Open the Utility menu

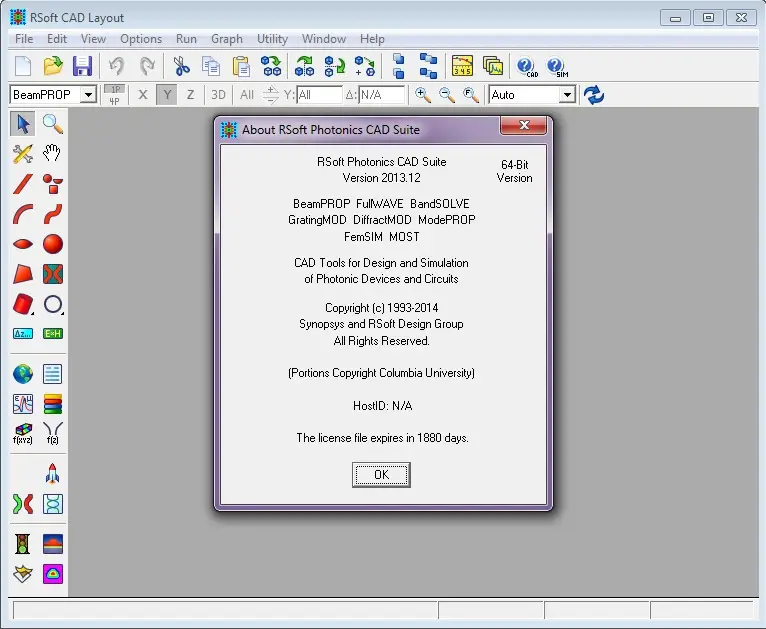(272, 39)
